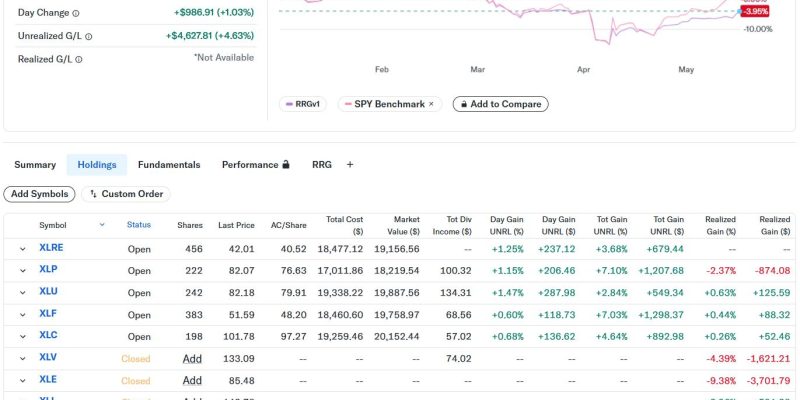Open the XLP symbol link

(x=48, y=269)
